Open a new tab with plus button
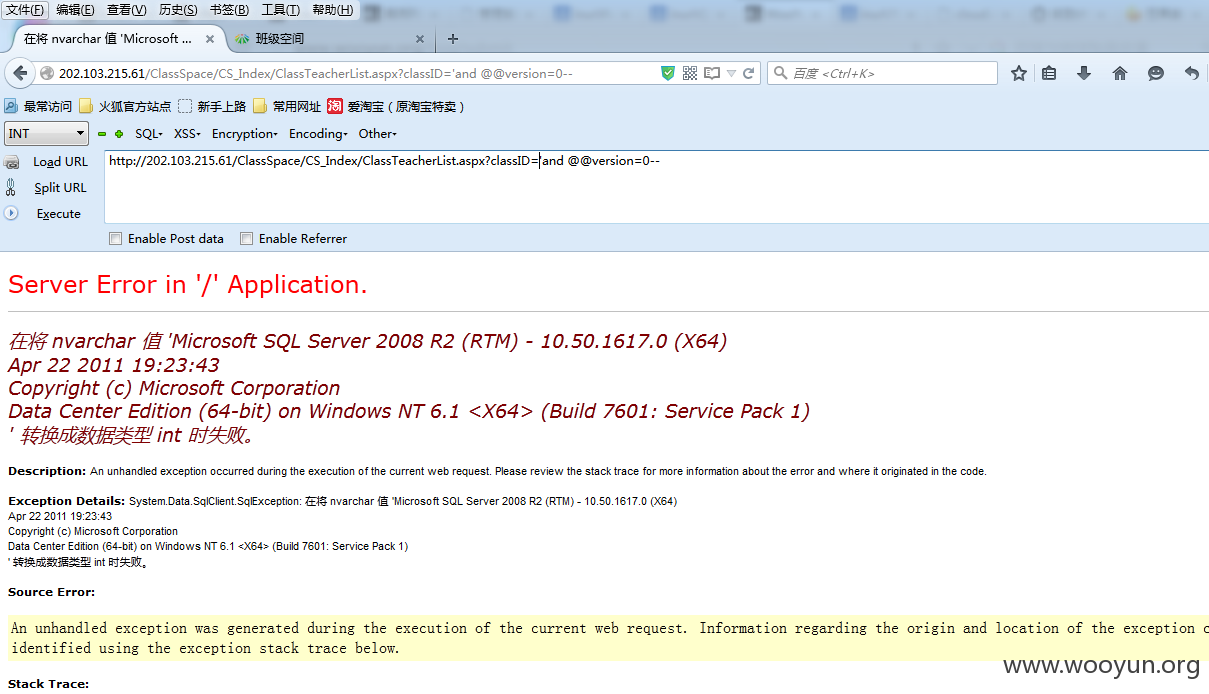This screenshot has height=694, width=1209. 453,39
